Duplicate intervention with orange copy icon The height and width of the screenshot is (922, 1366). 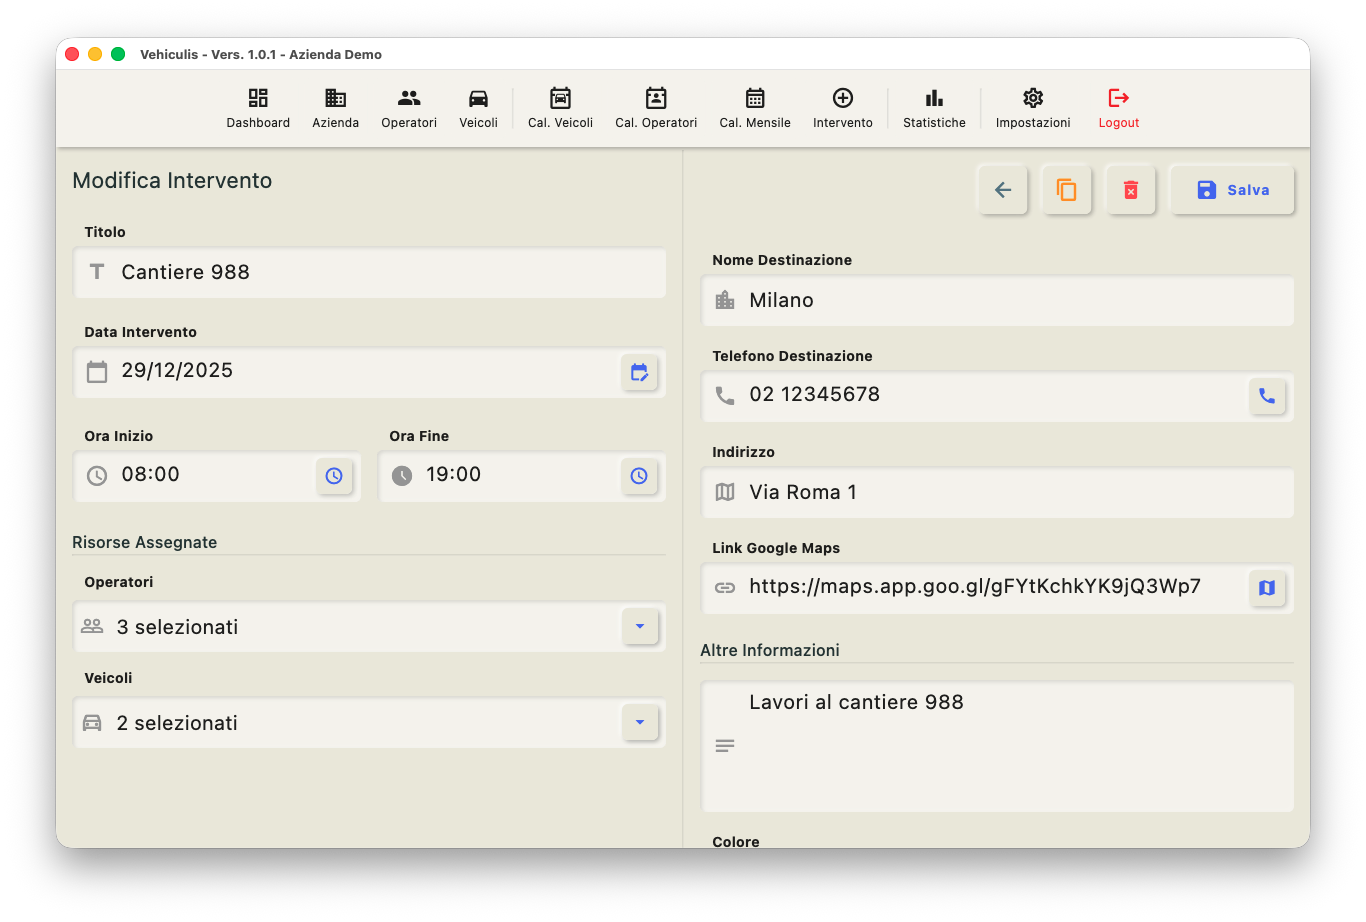(x=1067, y=190)
